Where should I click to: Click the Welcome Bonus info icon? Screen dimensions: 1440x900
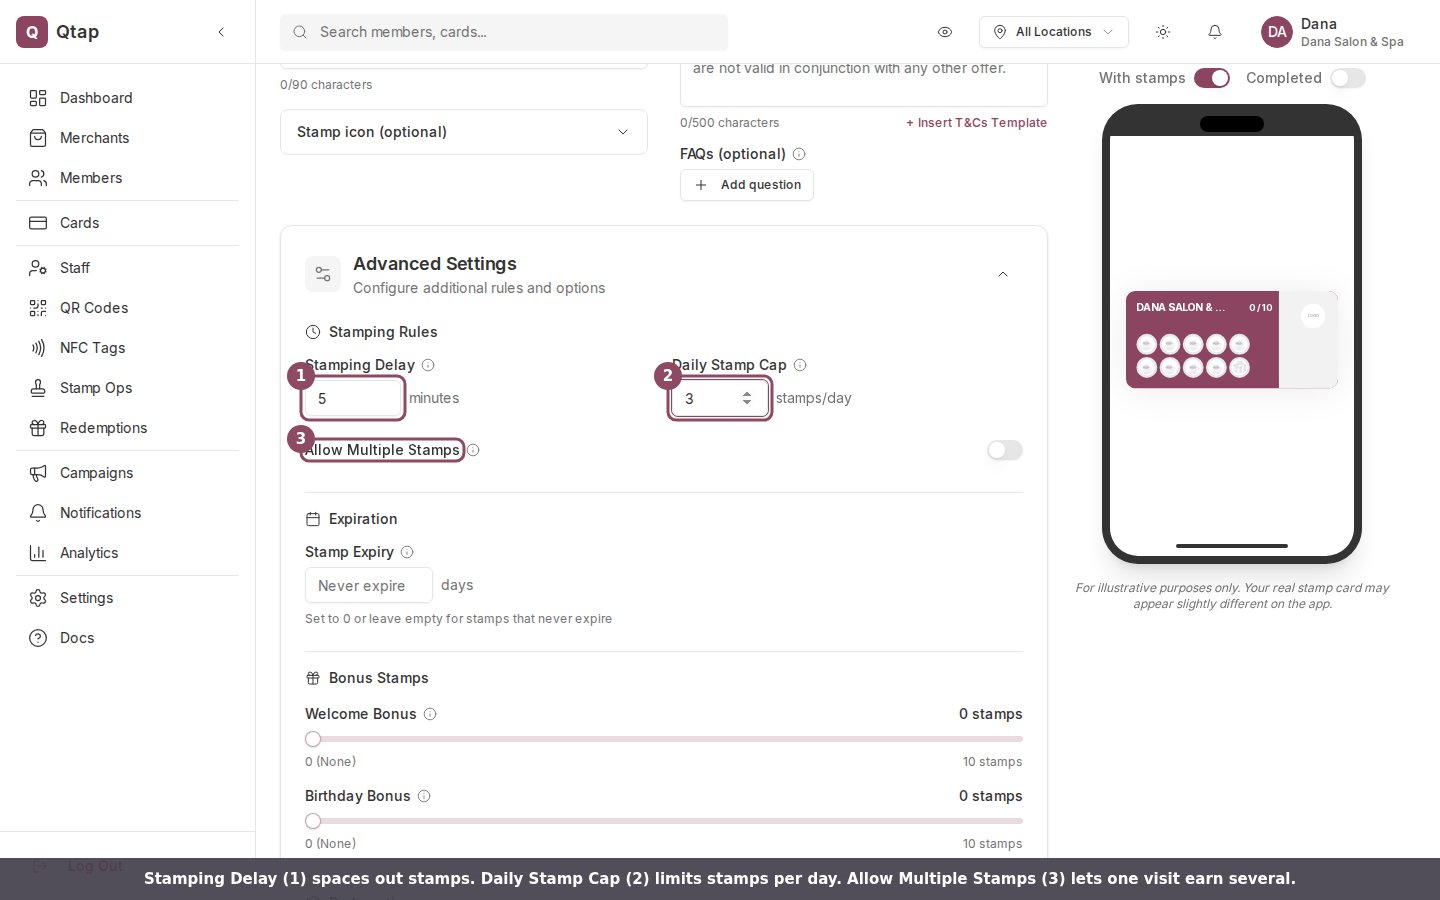(430, 714)
